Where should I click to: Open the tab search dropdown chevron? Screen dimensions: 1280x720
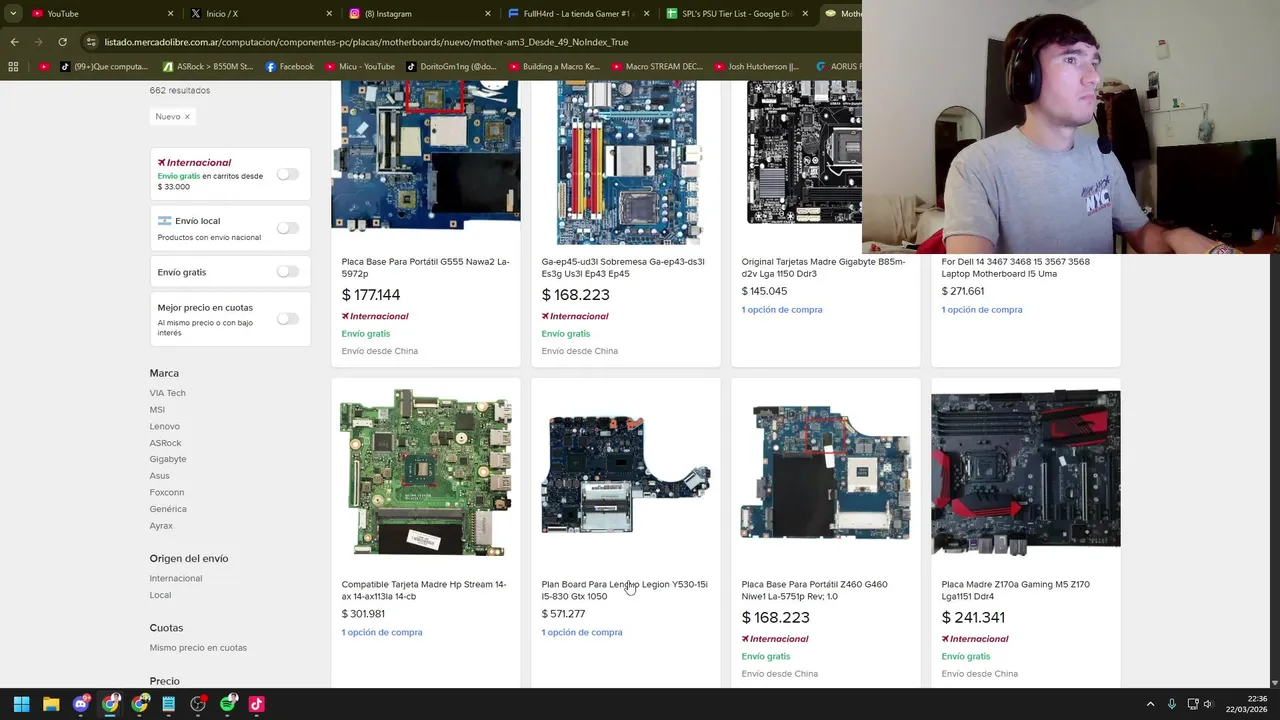(x=13, y=14)
